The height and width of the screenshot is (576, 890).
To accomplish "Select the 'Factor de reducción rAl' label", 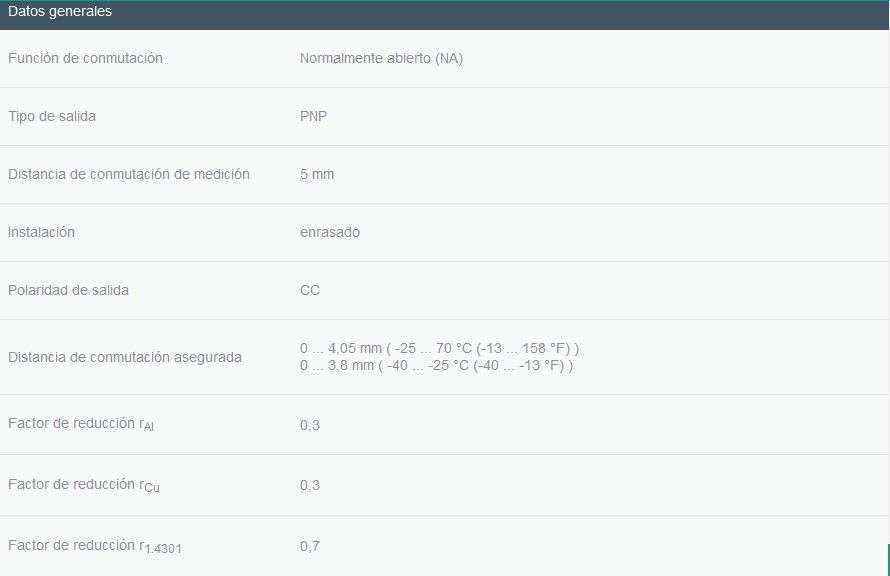I will click(x=81, y=424).
